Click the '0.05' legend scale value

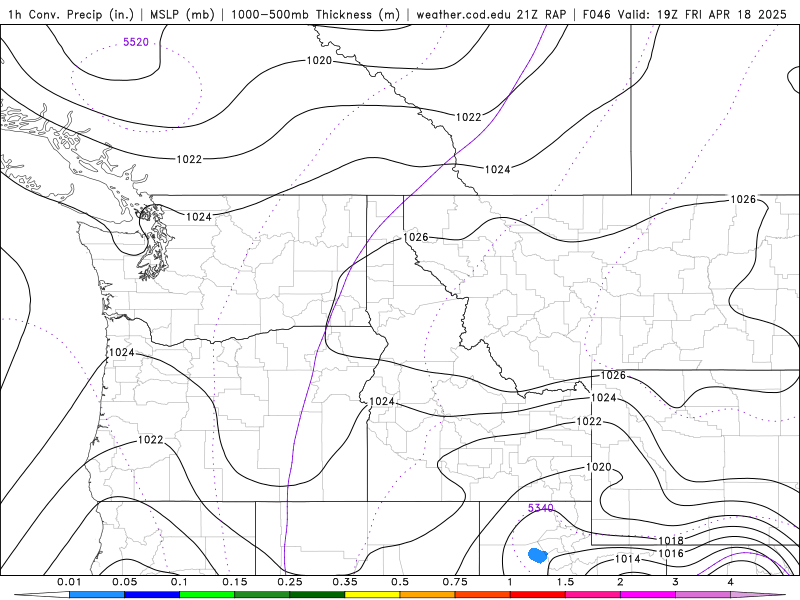124,582
